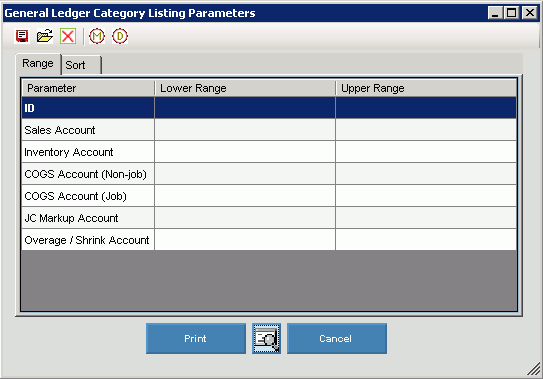Click the Cancel button
The width and height of the screenshot is (543, 379).
[337, 338]
